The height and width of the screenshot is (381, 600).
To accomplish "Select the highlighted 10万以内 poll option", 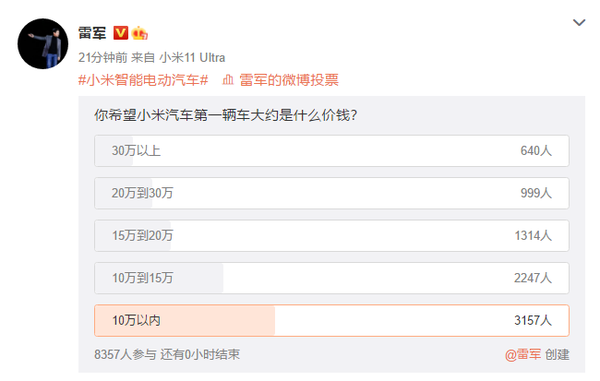I will click(332, 321).
